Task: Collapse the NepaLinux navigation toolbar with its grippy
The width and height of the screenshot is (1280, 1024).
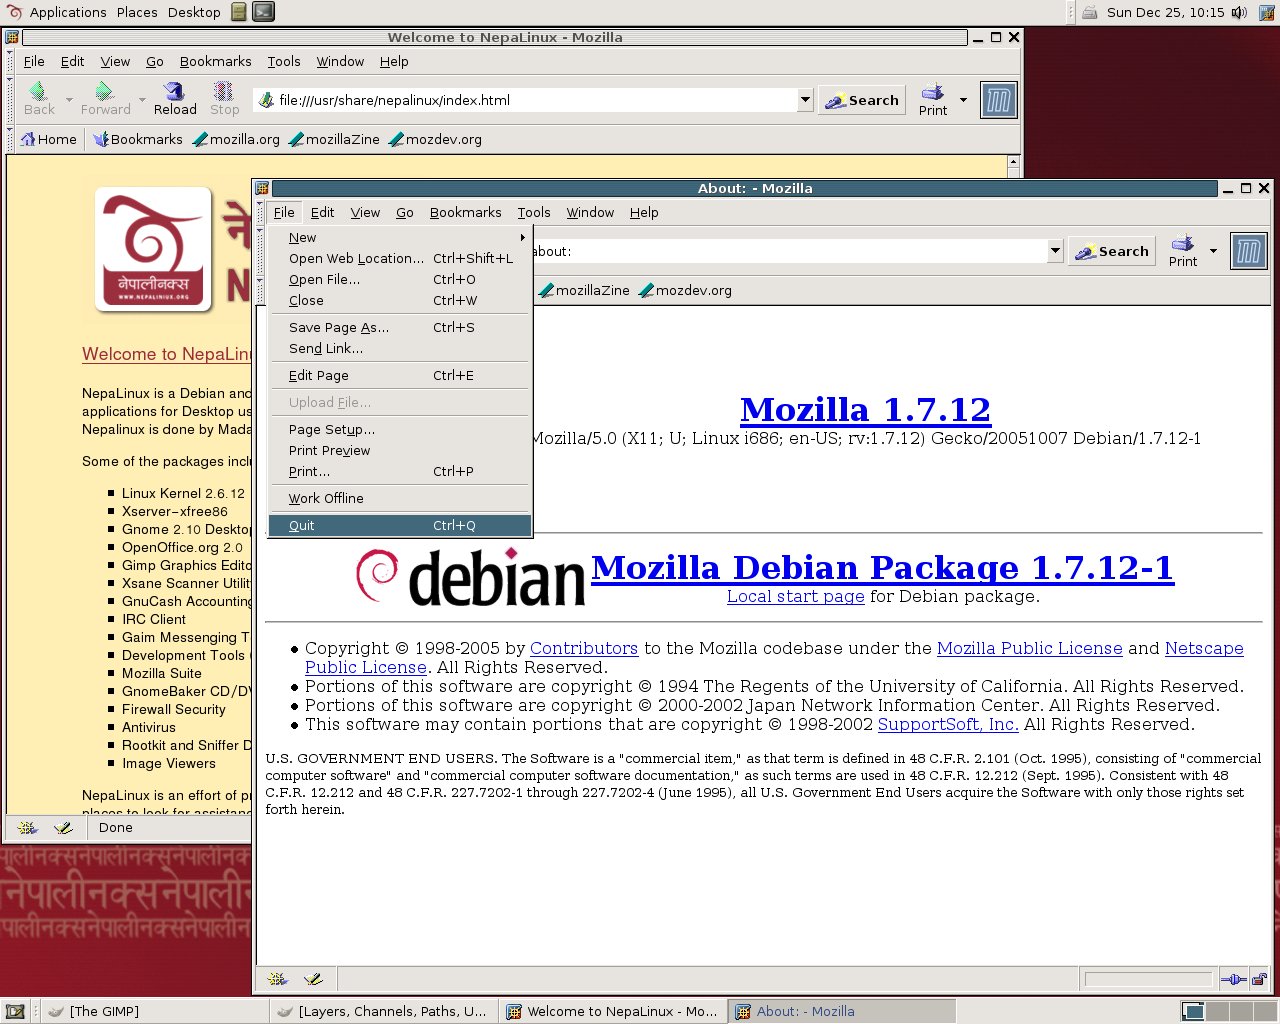Action: (10, 100)
